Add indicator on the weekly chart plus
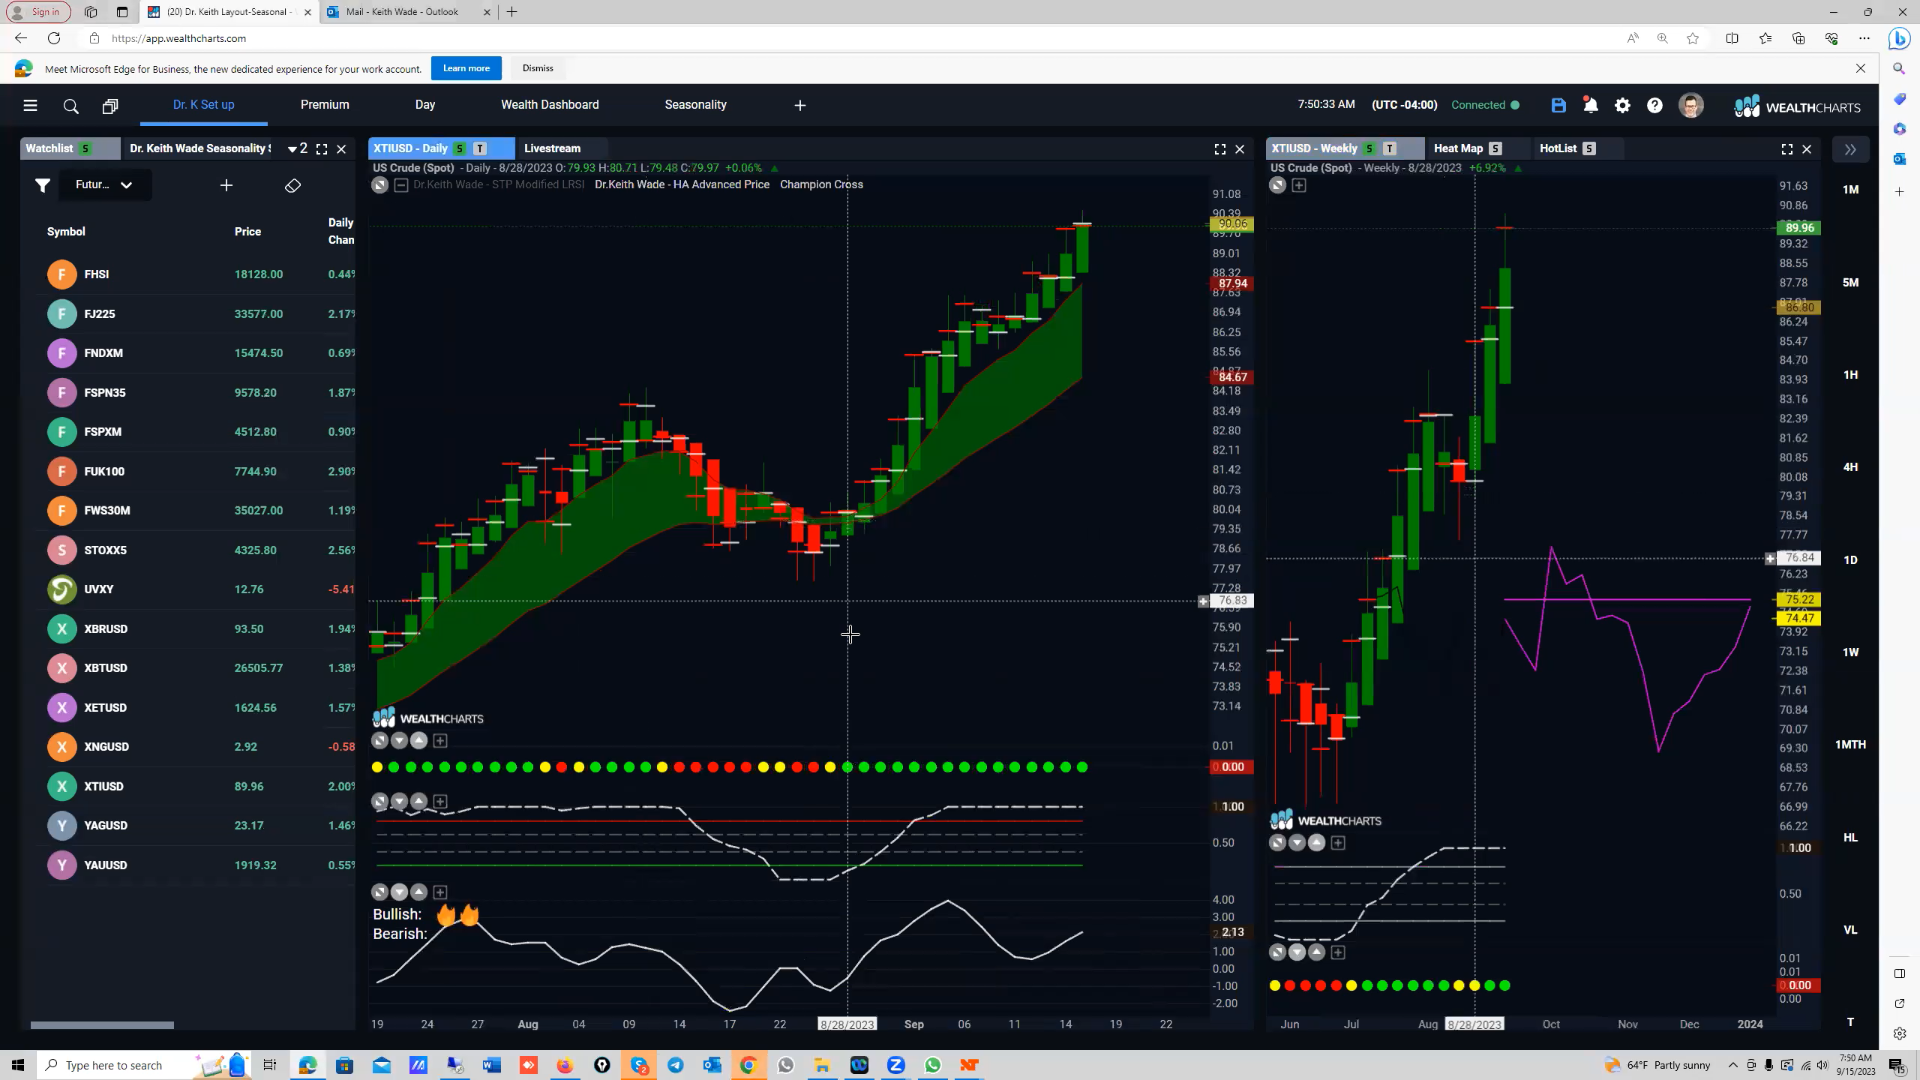Screen dimensions: 1920x1080 [1299, 185]
